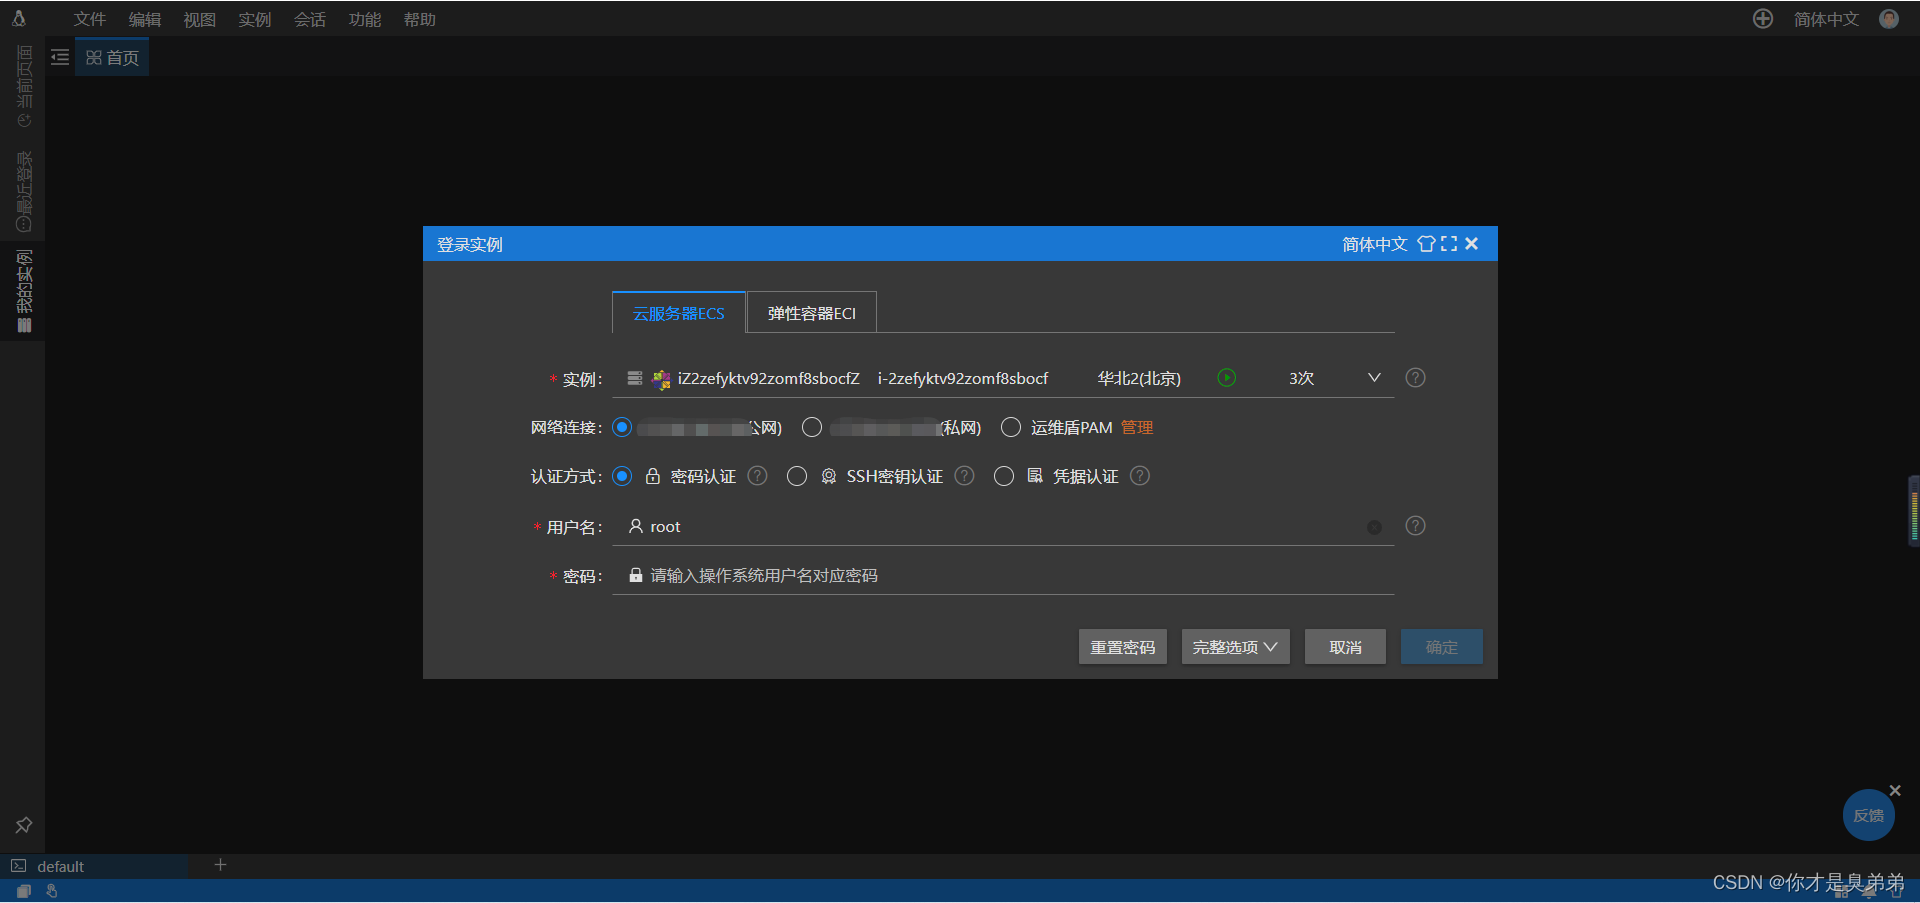Open the 文件 menu

[x=90, y=19]
